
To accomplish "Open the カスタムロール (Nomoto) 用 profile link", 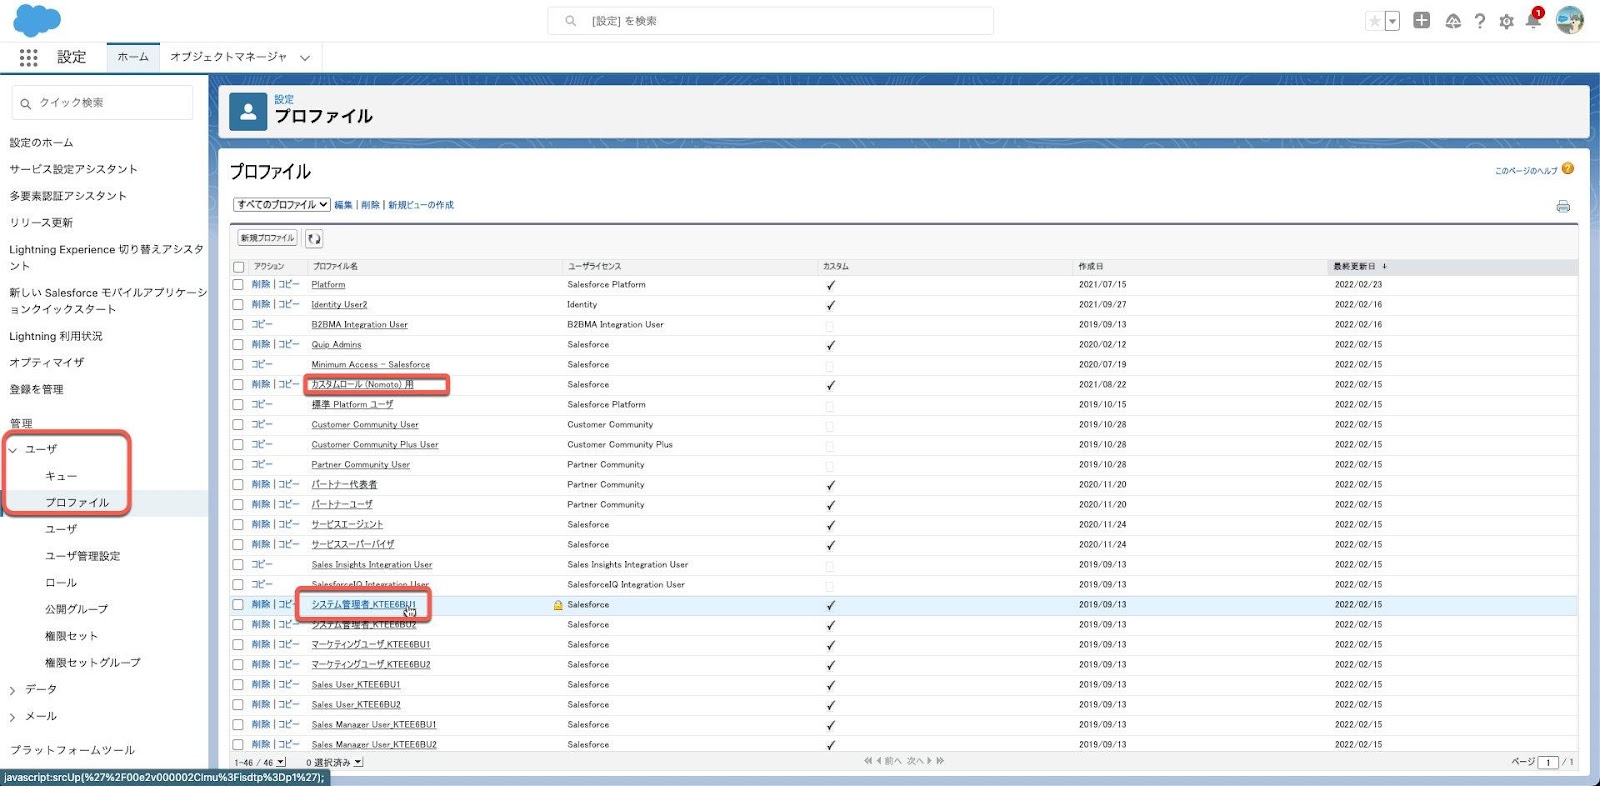I will click(x=362, y=385).
